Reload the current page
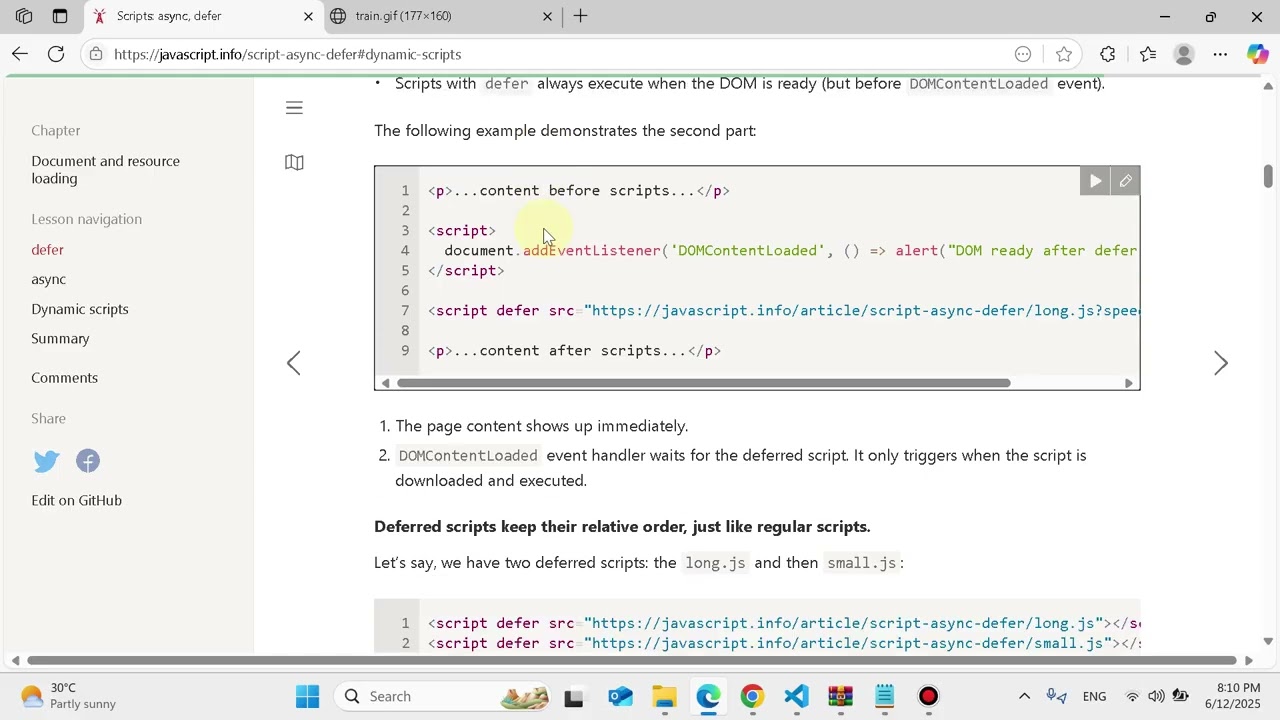This screenshot has width=1280, height=720. 56,54
